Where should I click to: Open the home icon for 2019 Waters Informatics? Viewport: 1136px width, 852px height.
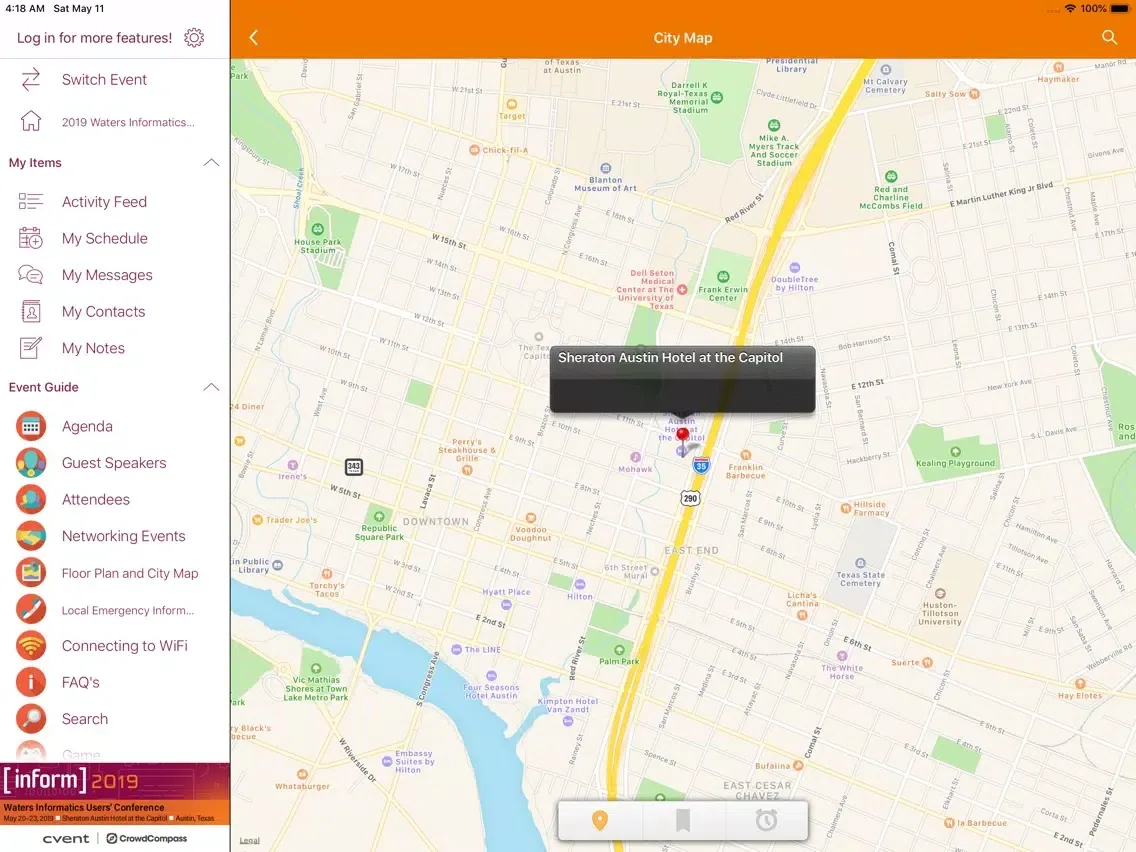(x=30, y=121)
